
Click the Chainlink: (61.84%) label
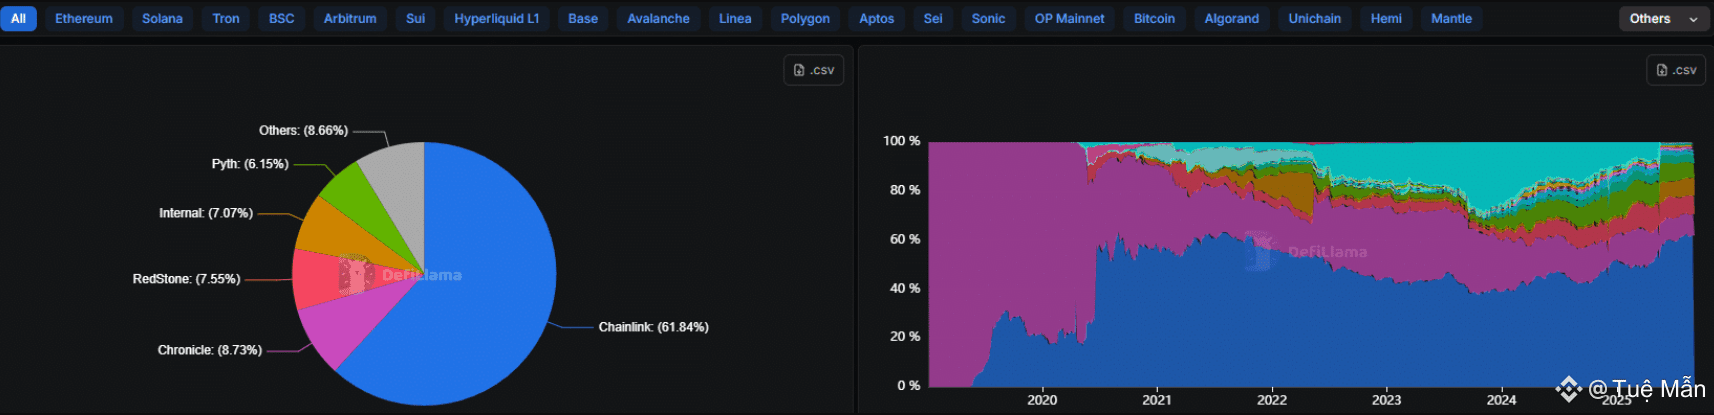coord(654,327)
